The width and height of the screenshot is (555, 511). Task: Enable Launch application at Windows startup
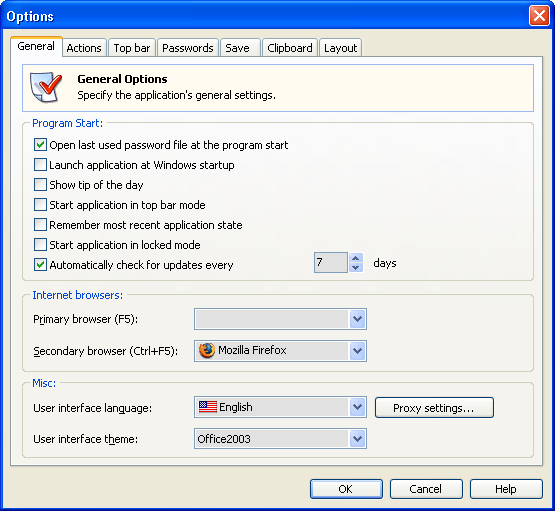[x=40, y=165]
